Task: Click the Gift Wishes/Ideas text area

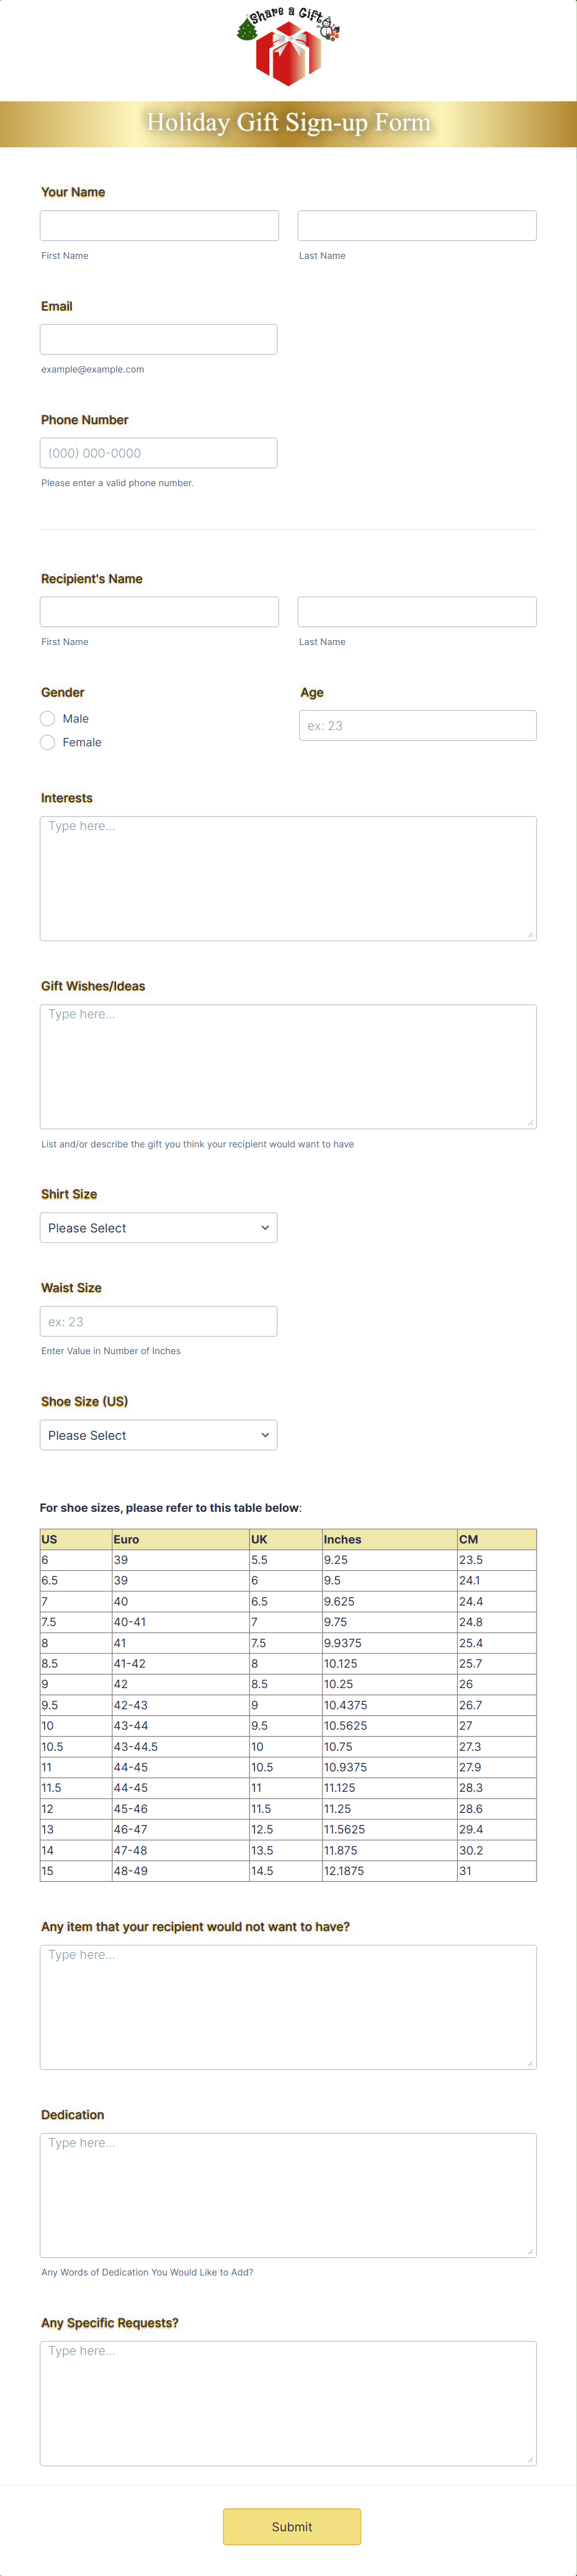Action: pos(288,1065)
